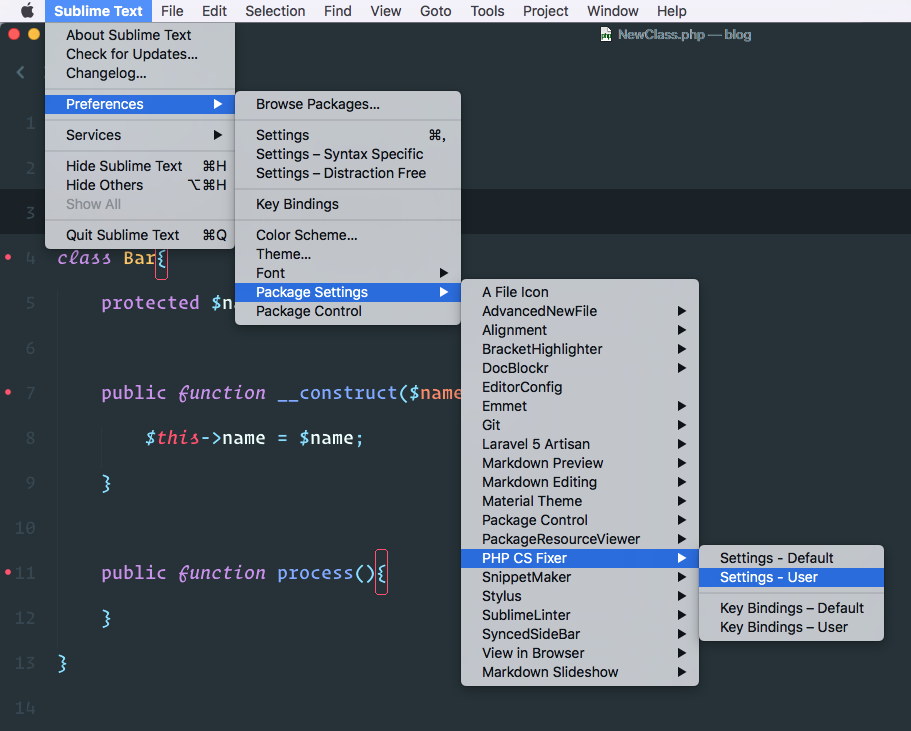This screenshot has height=731, width=911.
Task: Open Settings - Default for PHP CS Fixer
Action: click(776, 558)
